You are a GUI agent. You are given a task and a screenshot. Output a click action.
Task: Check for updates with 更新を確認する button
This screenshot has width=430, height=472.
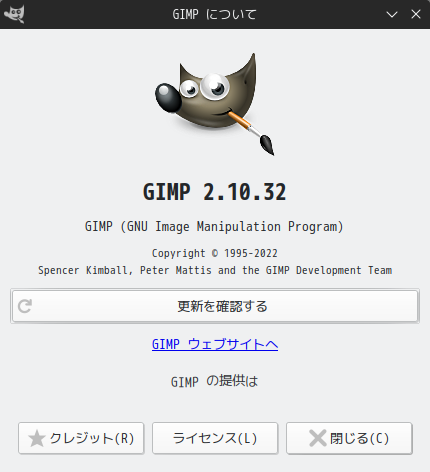click(215, 306)
